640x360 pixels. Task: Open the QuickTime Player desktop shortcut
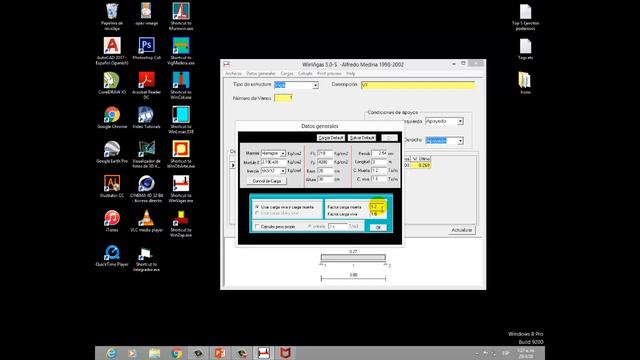click(x=112, y=255)
